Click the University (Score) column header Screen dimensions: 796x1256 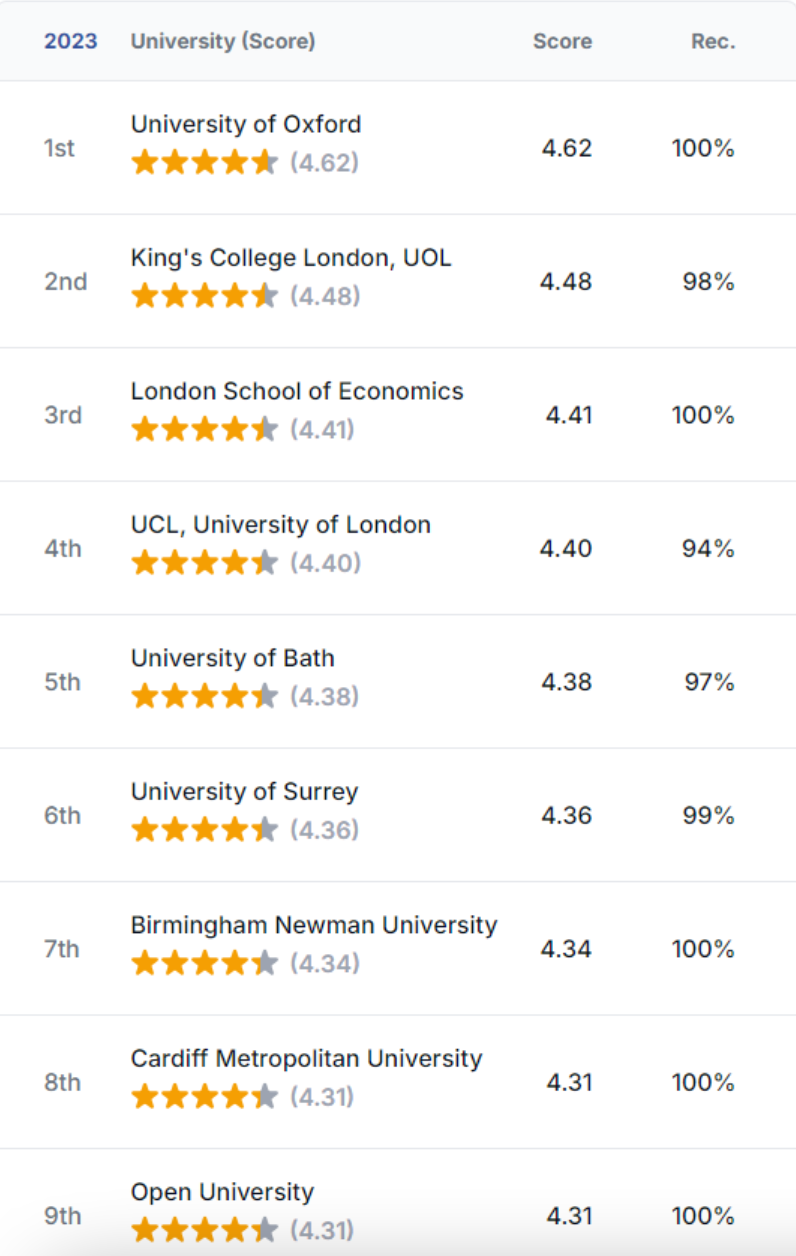pyautogui.click(x=223, y=41)
